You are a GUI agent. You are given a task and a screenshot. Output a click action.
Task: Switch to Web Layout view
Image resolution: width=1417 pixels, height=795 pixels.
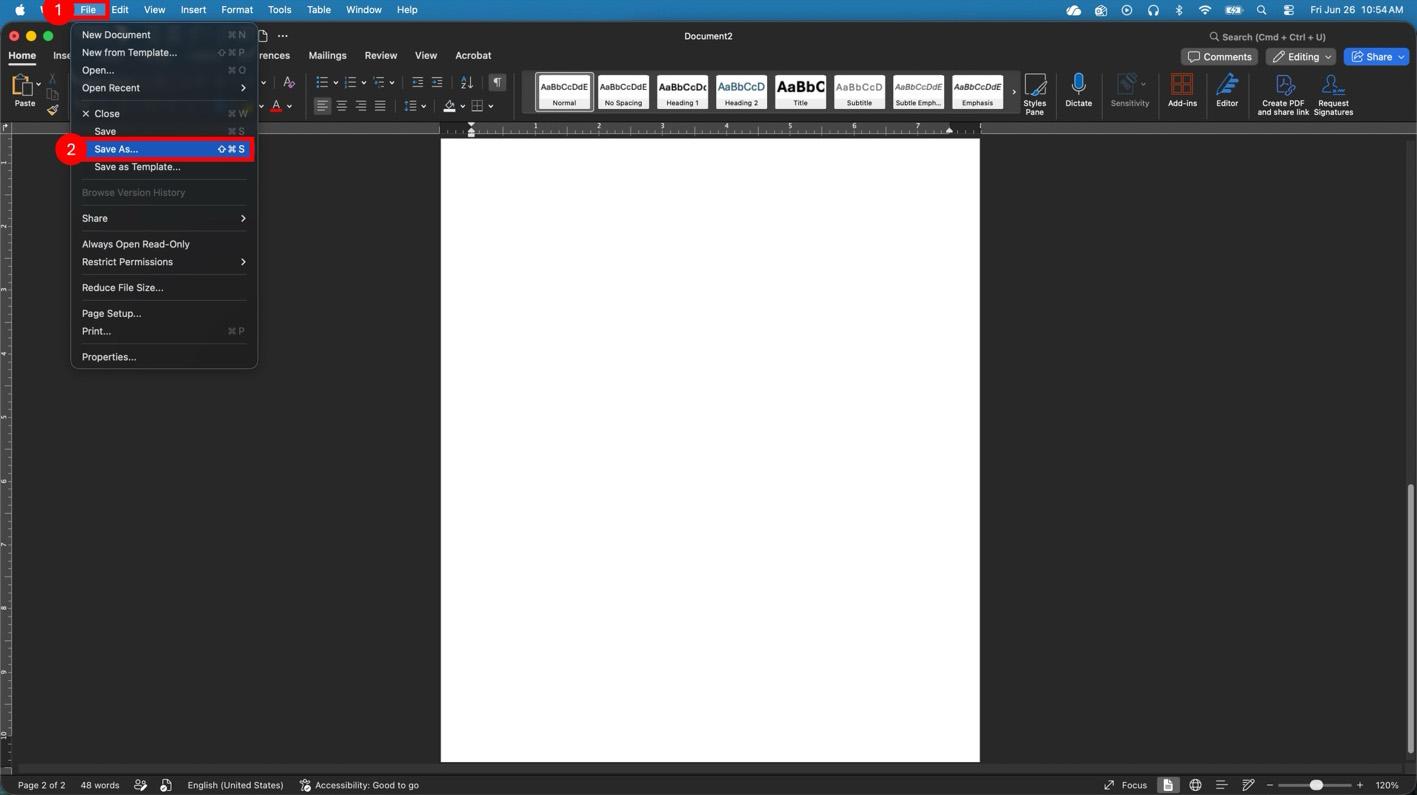click(1195, 785)
